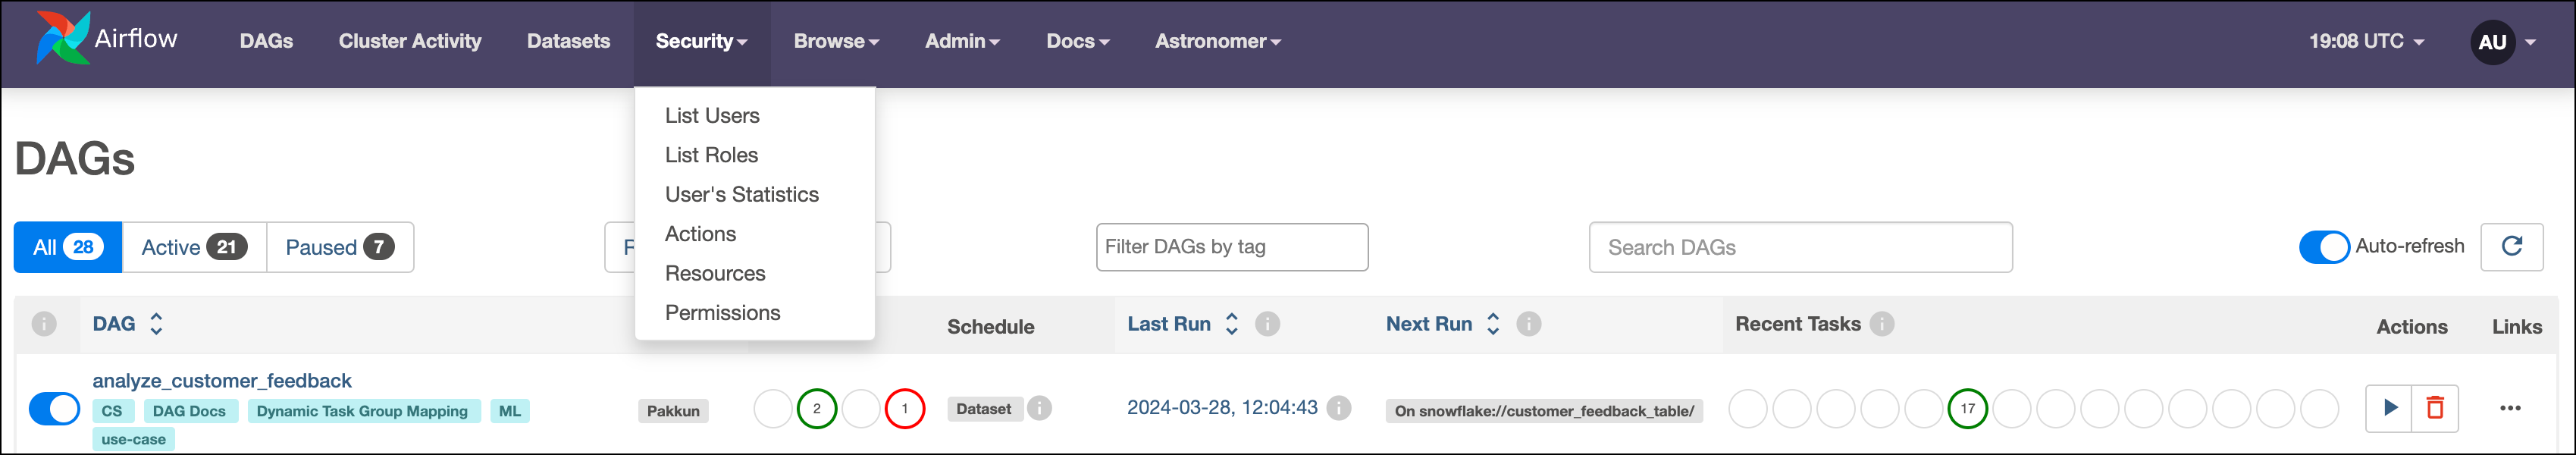Click the info icon next to Dataset schedule
Screen dimensions: 2576x455
click(1040, 409)
